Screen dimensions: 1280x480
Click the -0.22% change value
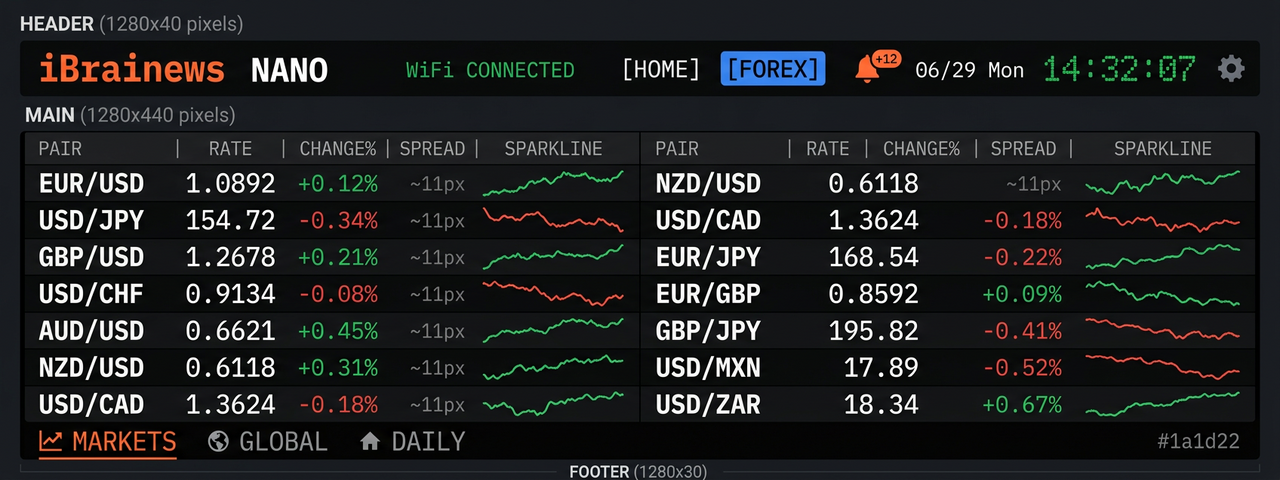[1022, 257]
